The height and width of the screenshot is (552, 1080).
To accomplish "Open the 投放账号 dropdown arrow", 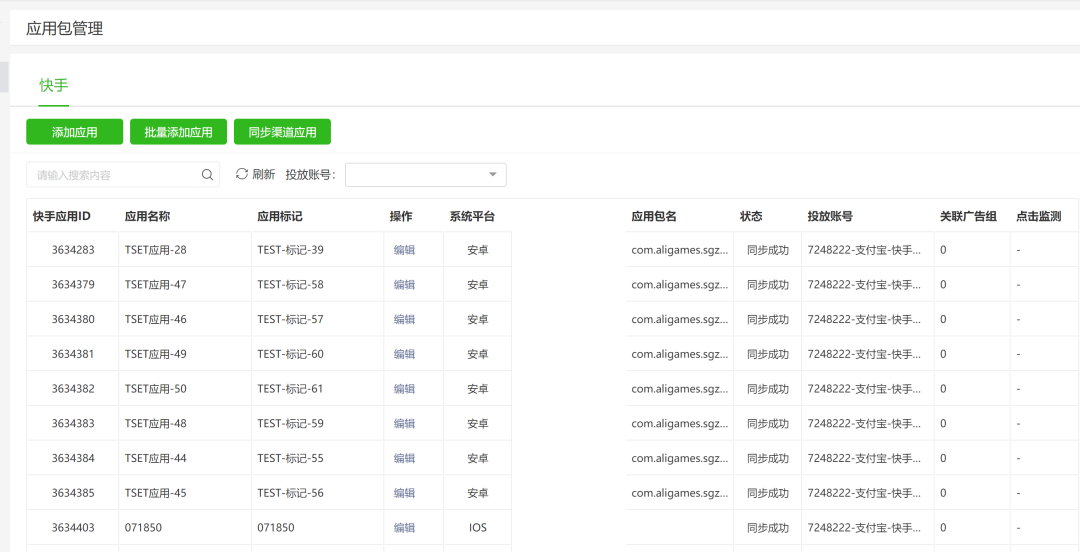I will (x=493, y=175).
